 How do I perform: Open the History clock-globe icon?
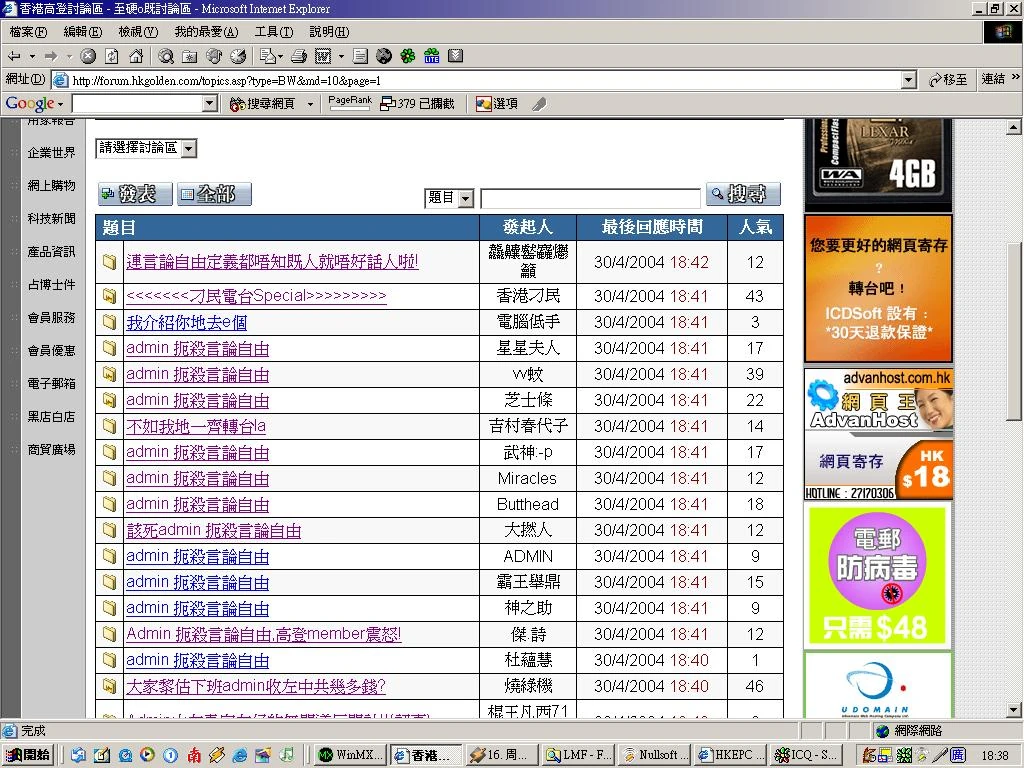238,56
